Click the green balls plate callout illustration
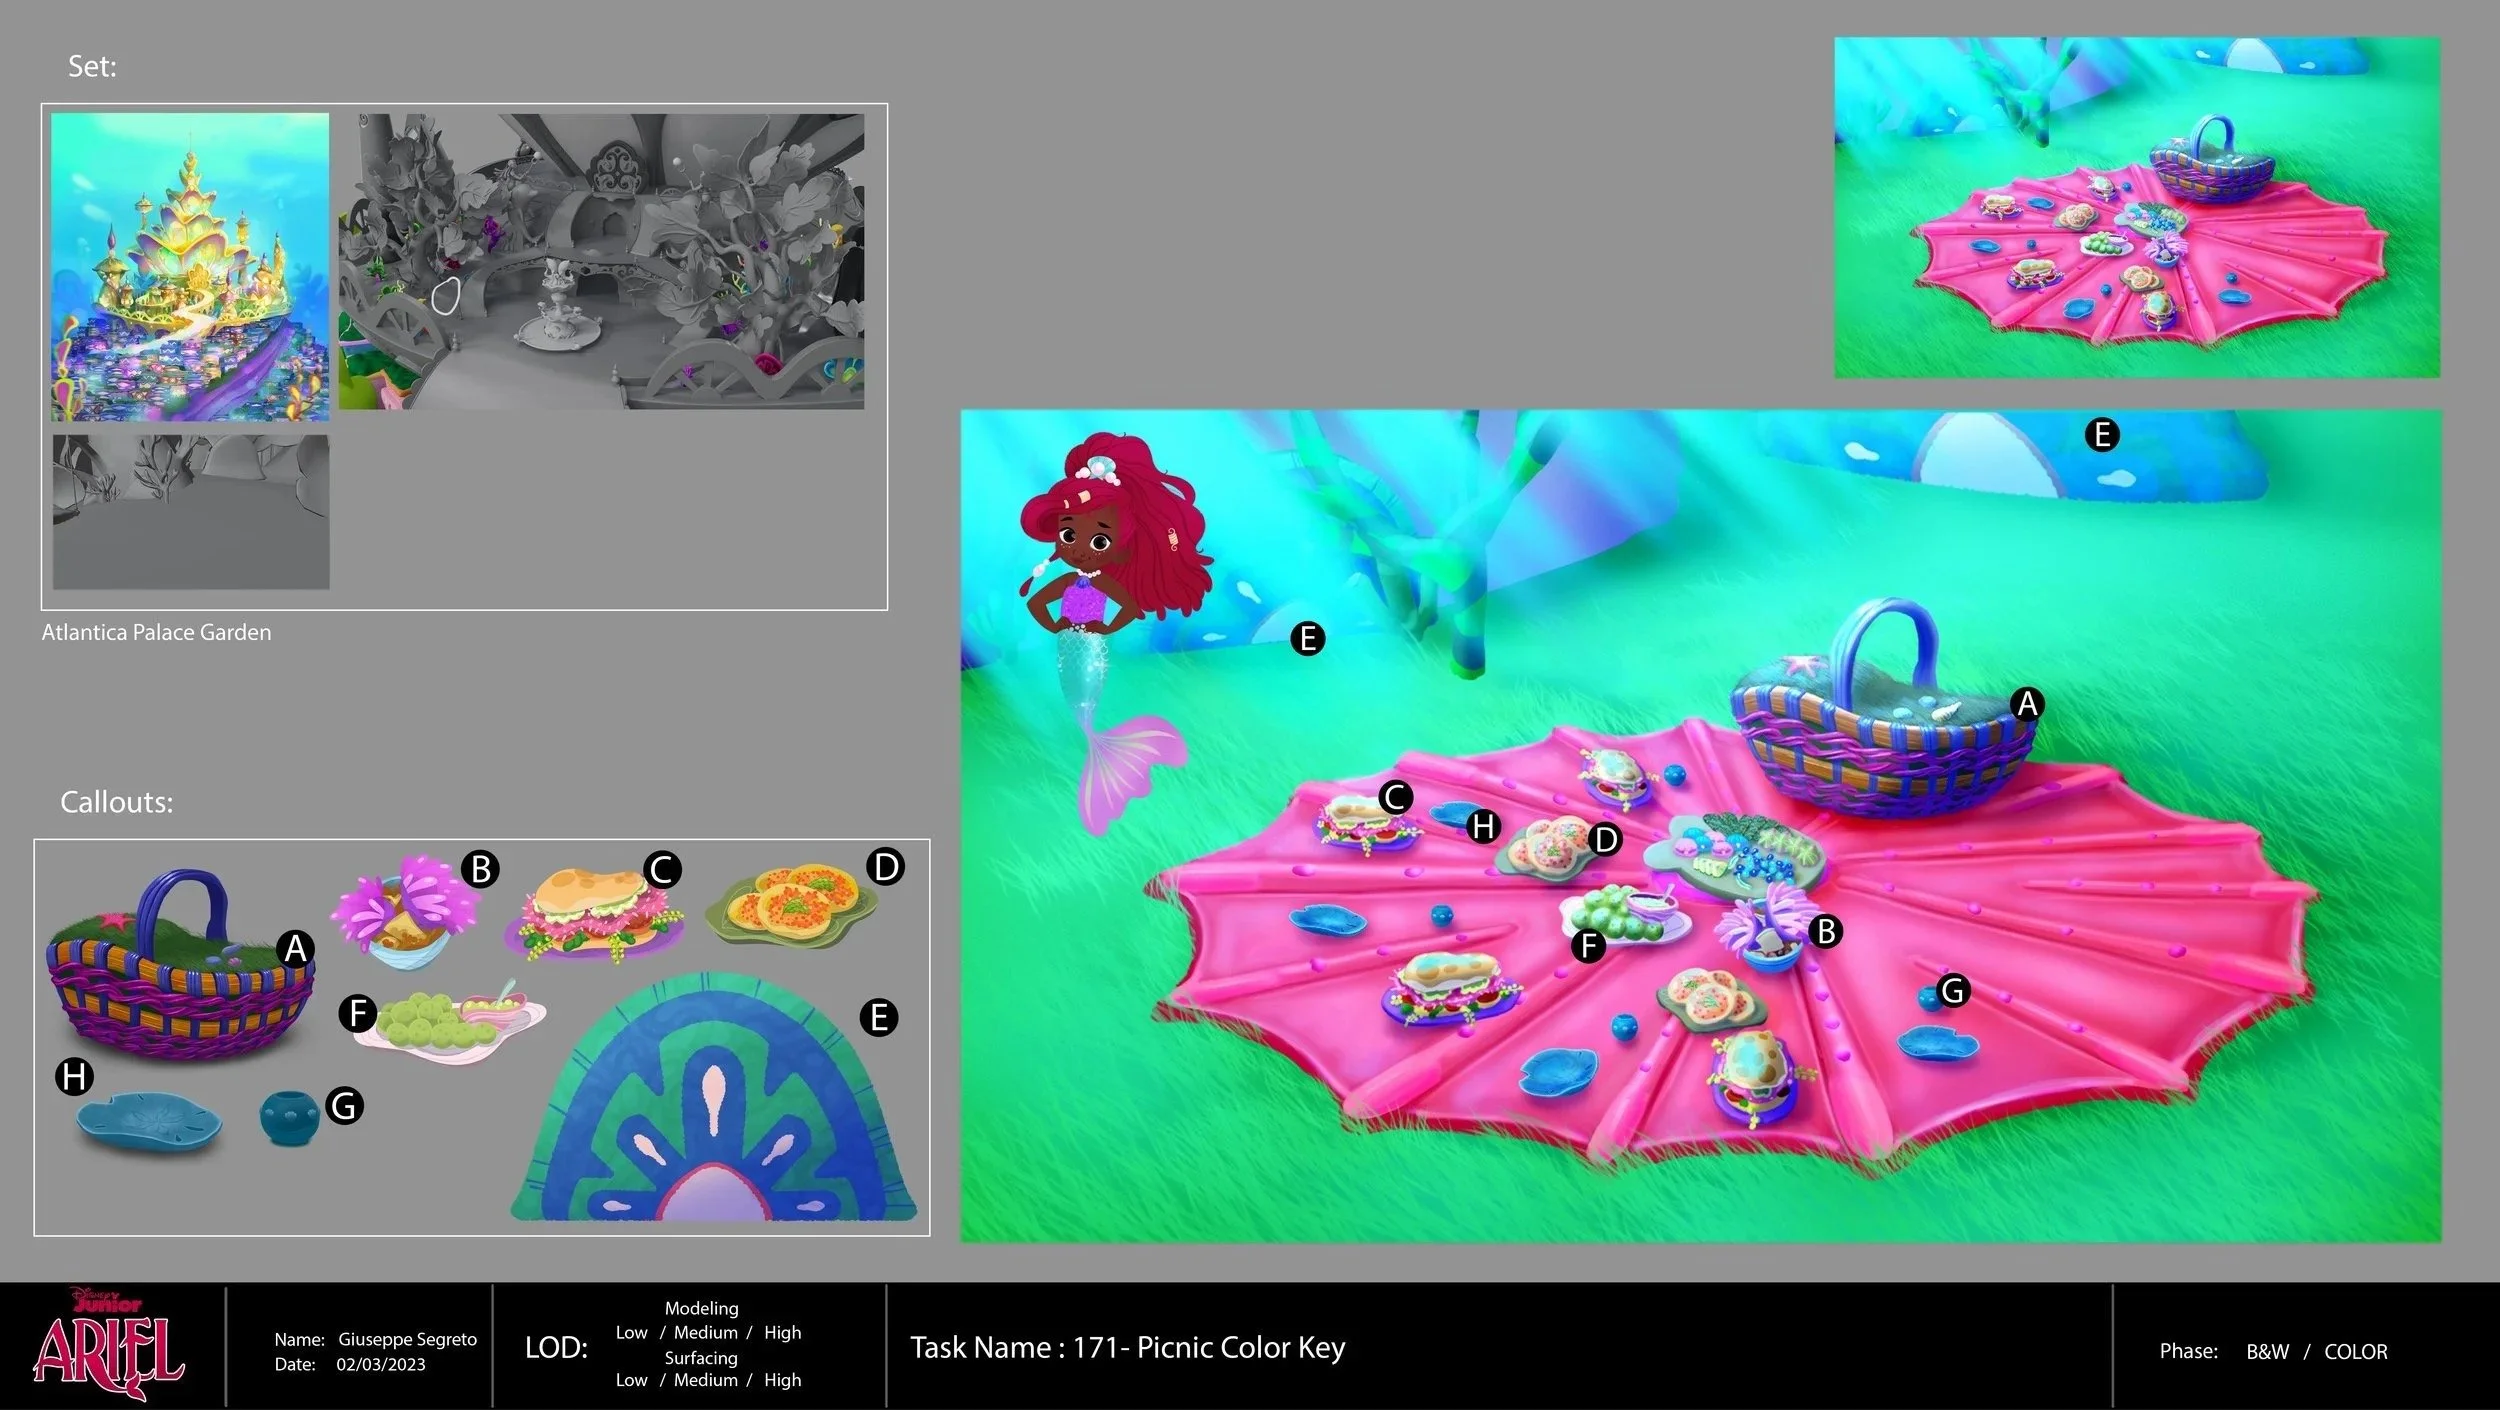Viewport: 2500px width, 1410px height. click(450, 1020)
